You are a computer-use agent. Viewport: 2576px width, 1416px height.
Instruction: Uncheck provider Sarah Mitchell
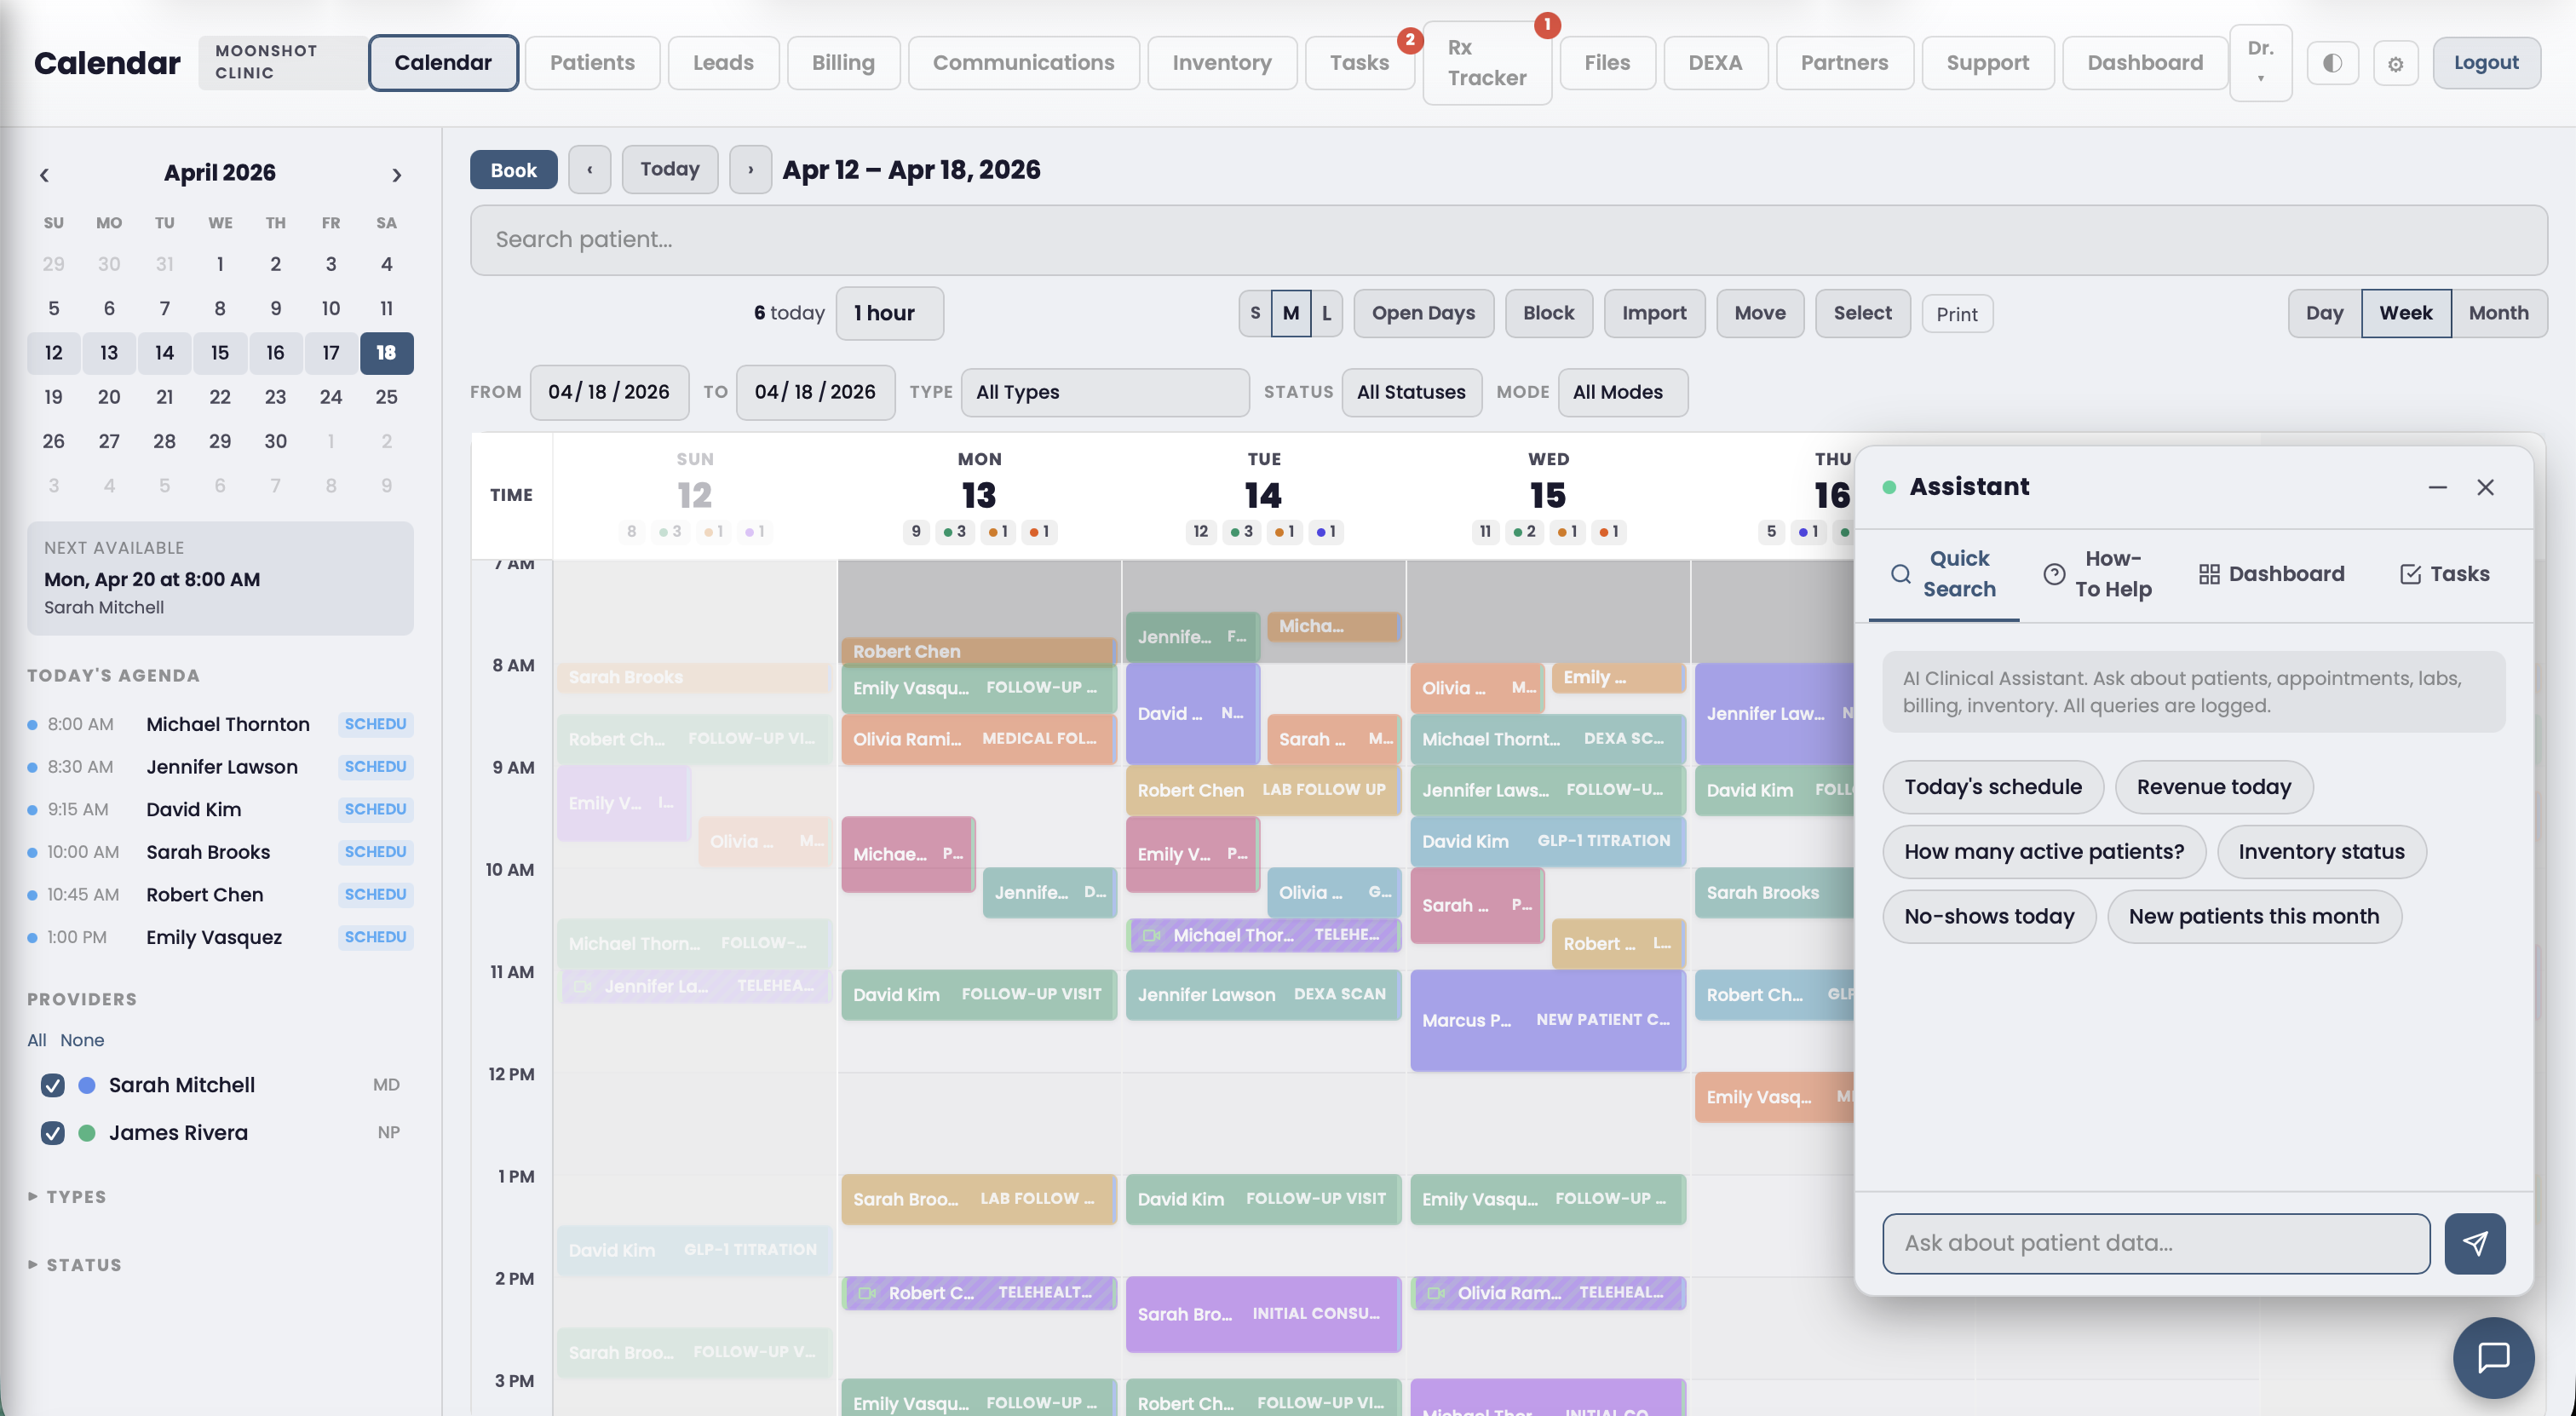coord(52,1085)
